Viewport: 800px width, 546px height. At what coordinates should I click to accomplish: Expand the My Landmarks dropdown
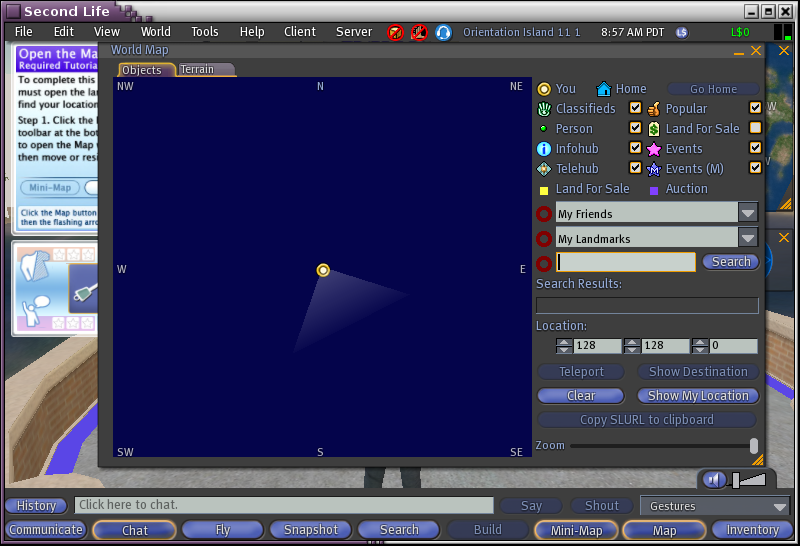748,237
